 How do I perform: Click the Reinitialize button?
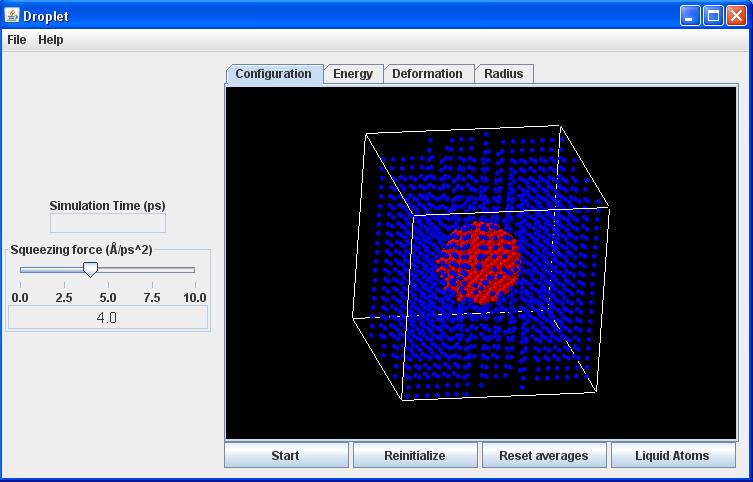(x=415, y=456)
